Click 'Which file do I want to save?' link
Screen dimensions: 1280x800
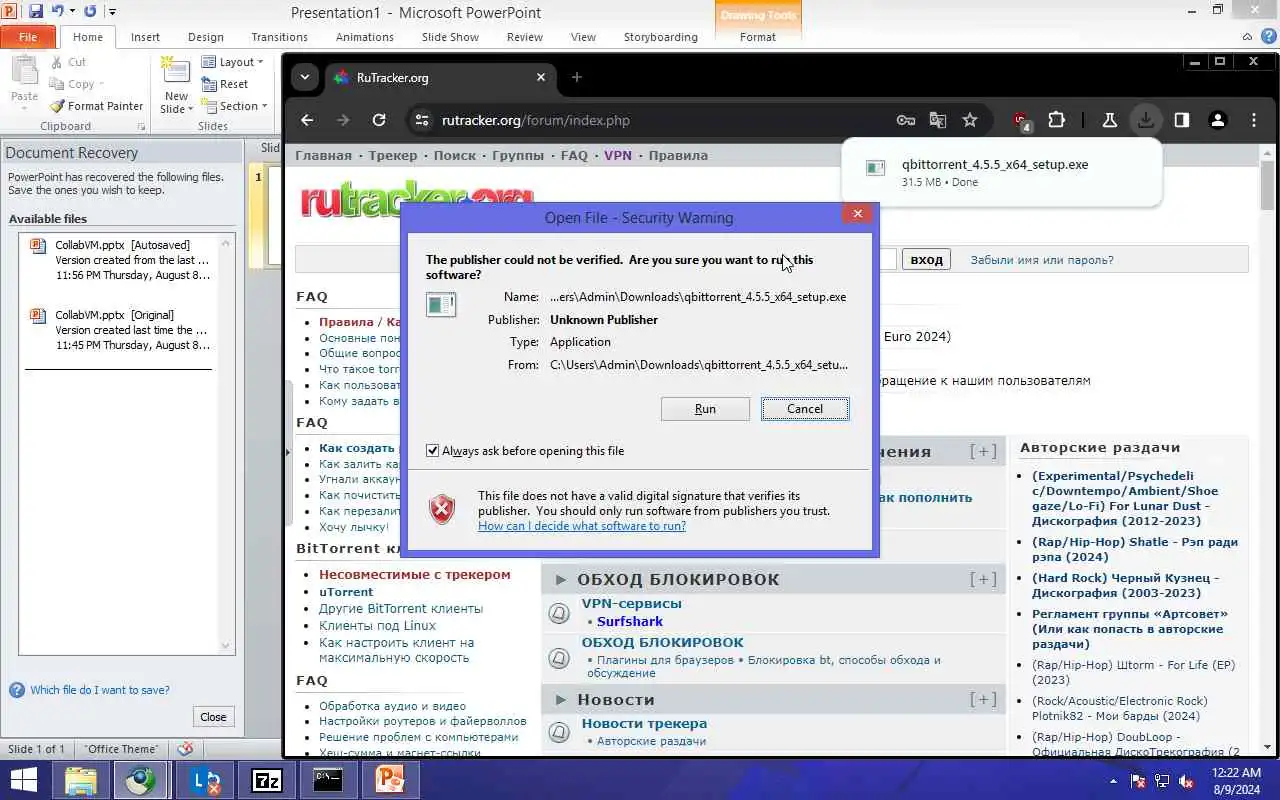100,690
